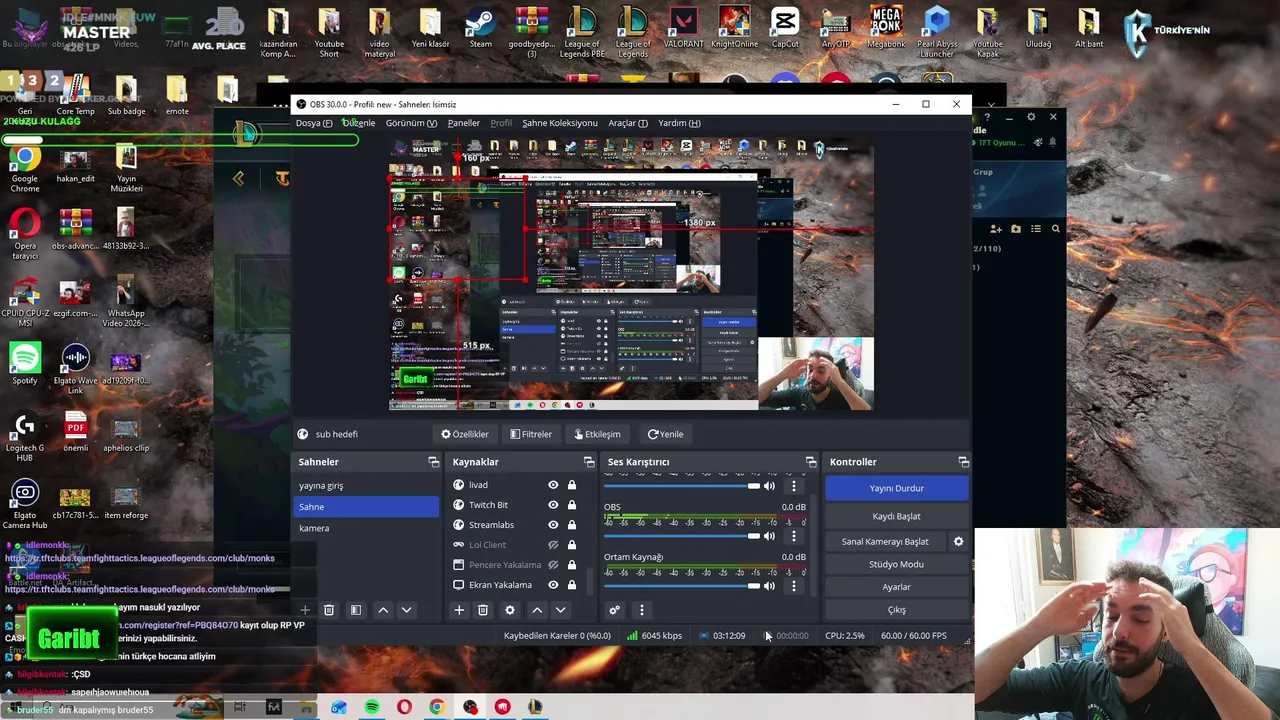Mute the Ortam Kaynağı speaker icon

[769, 586]
